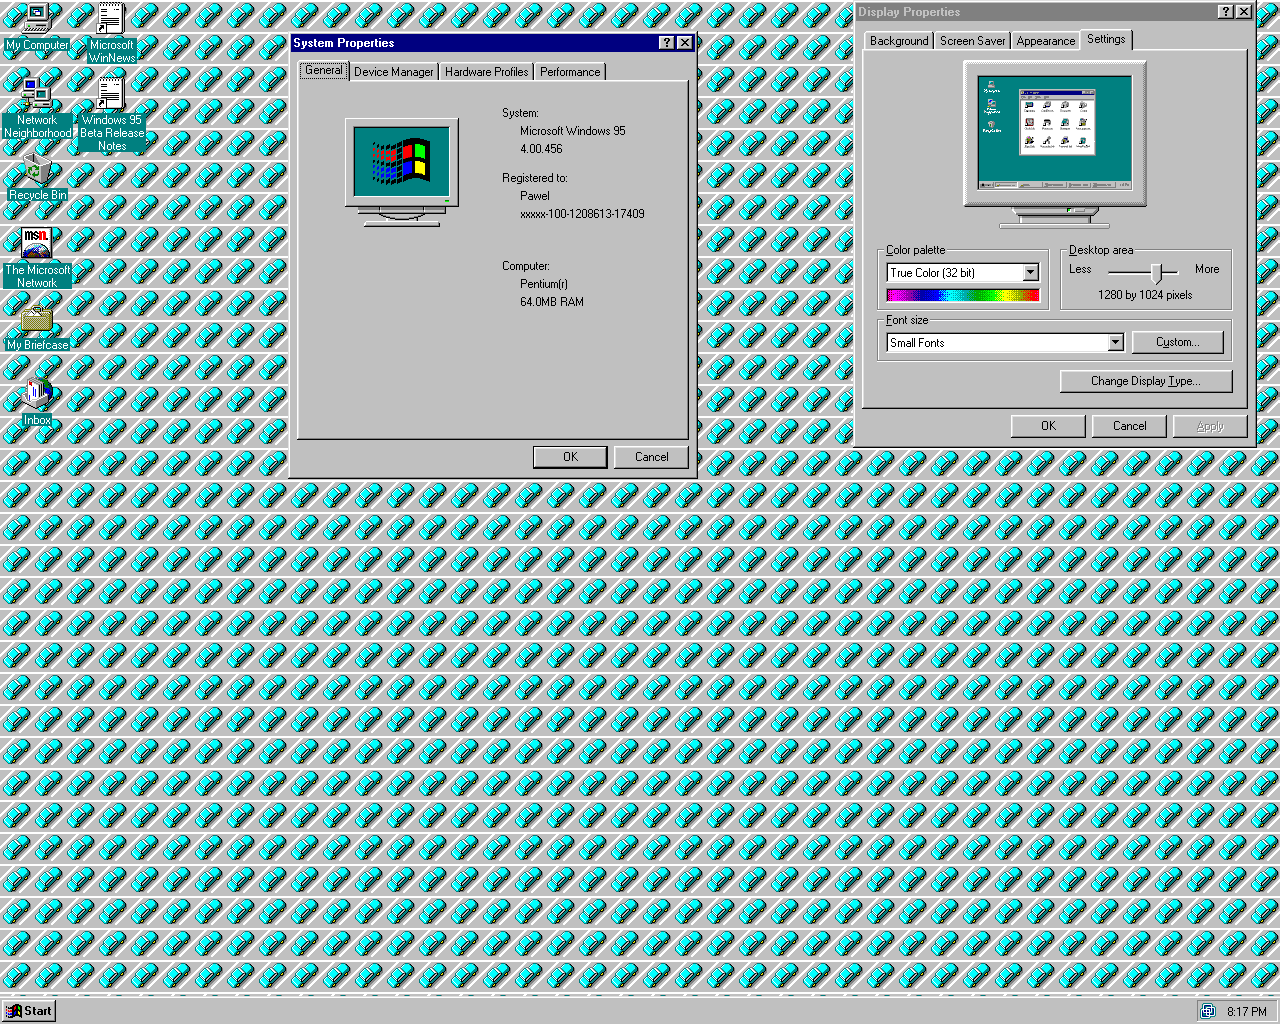Click the Custom font size button

click(1178, 342)
